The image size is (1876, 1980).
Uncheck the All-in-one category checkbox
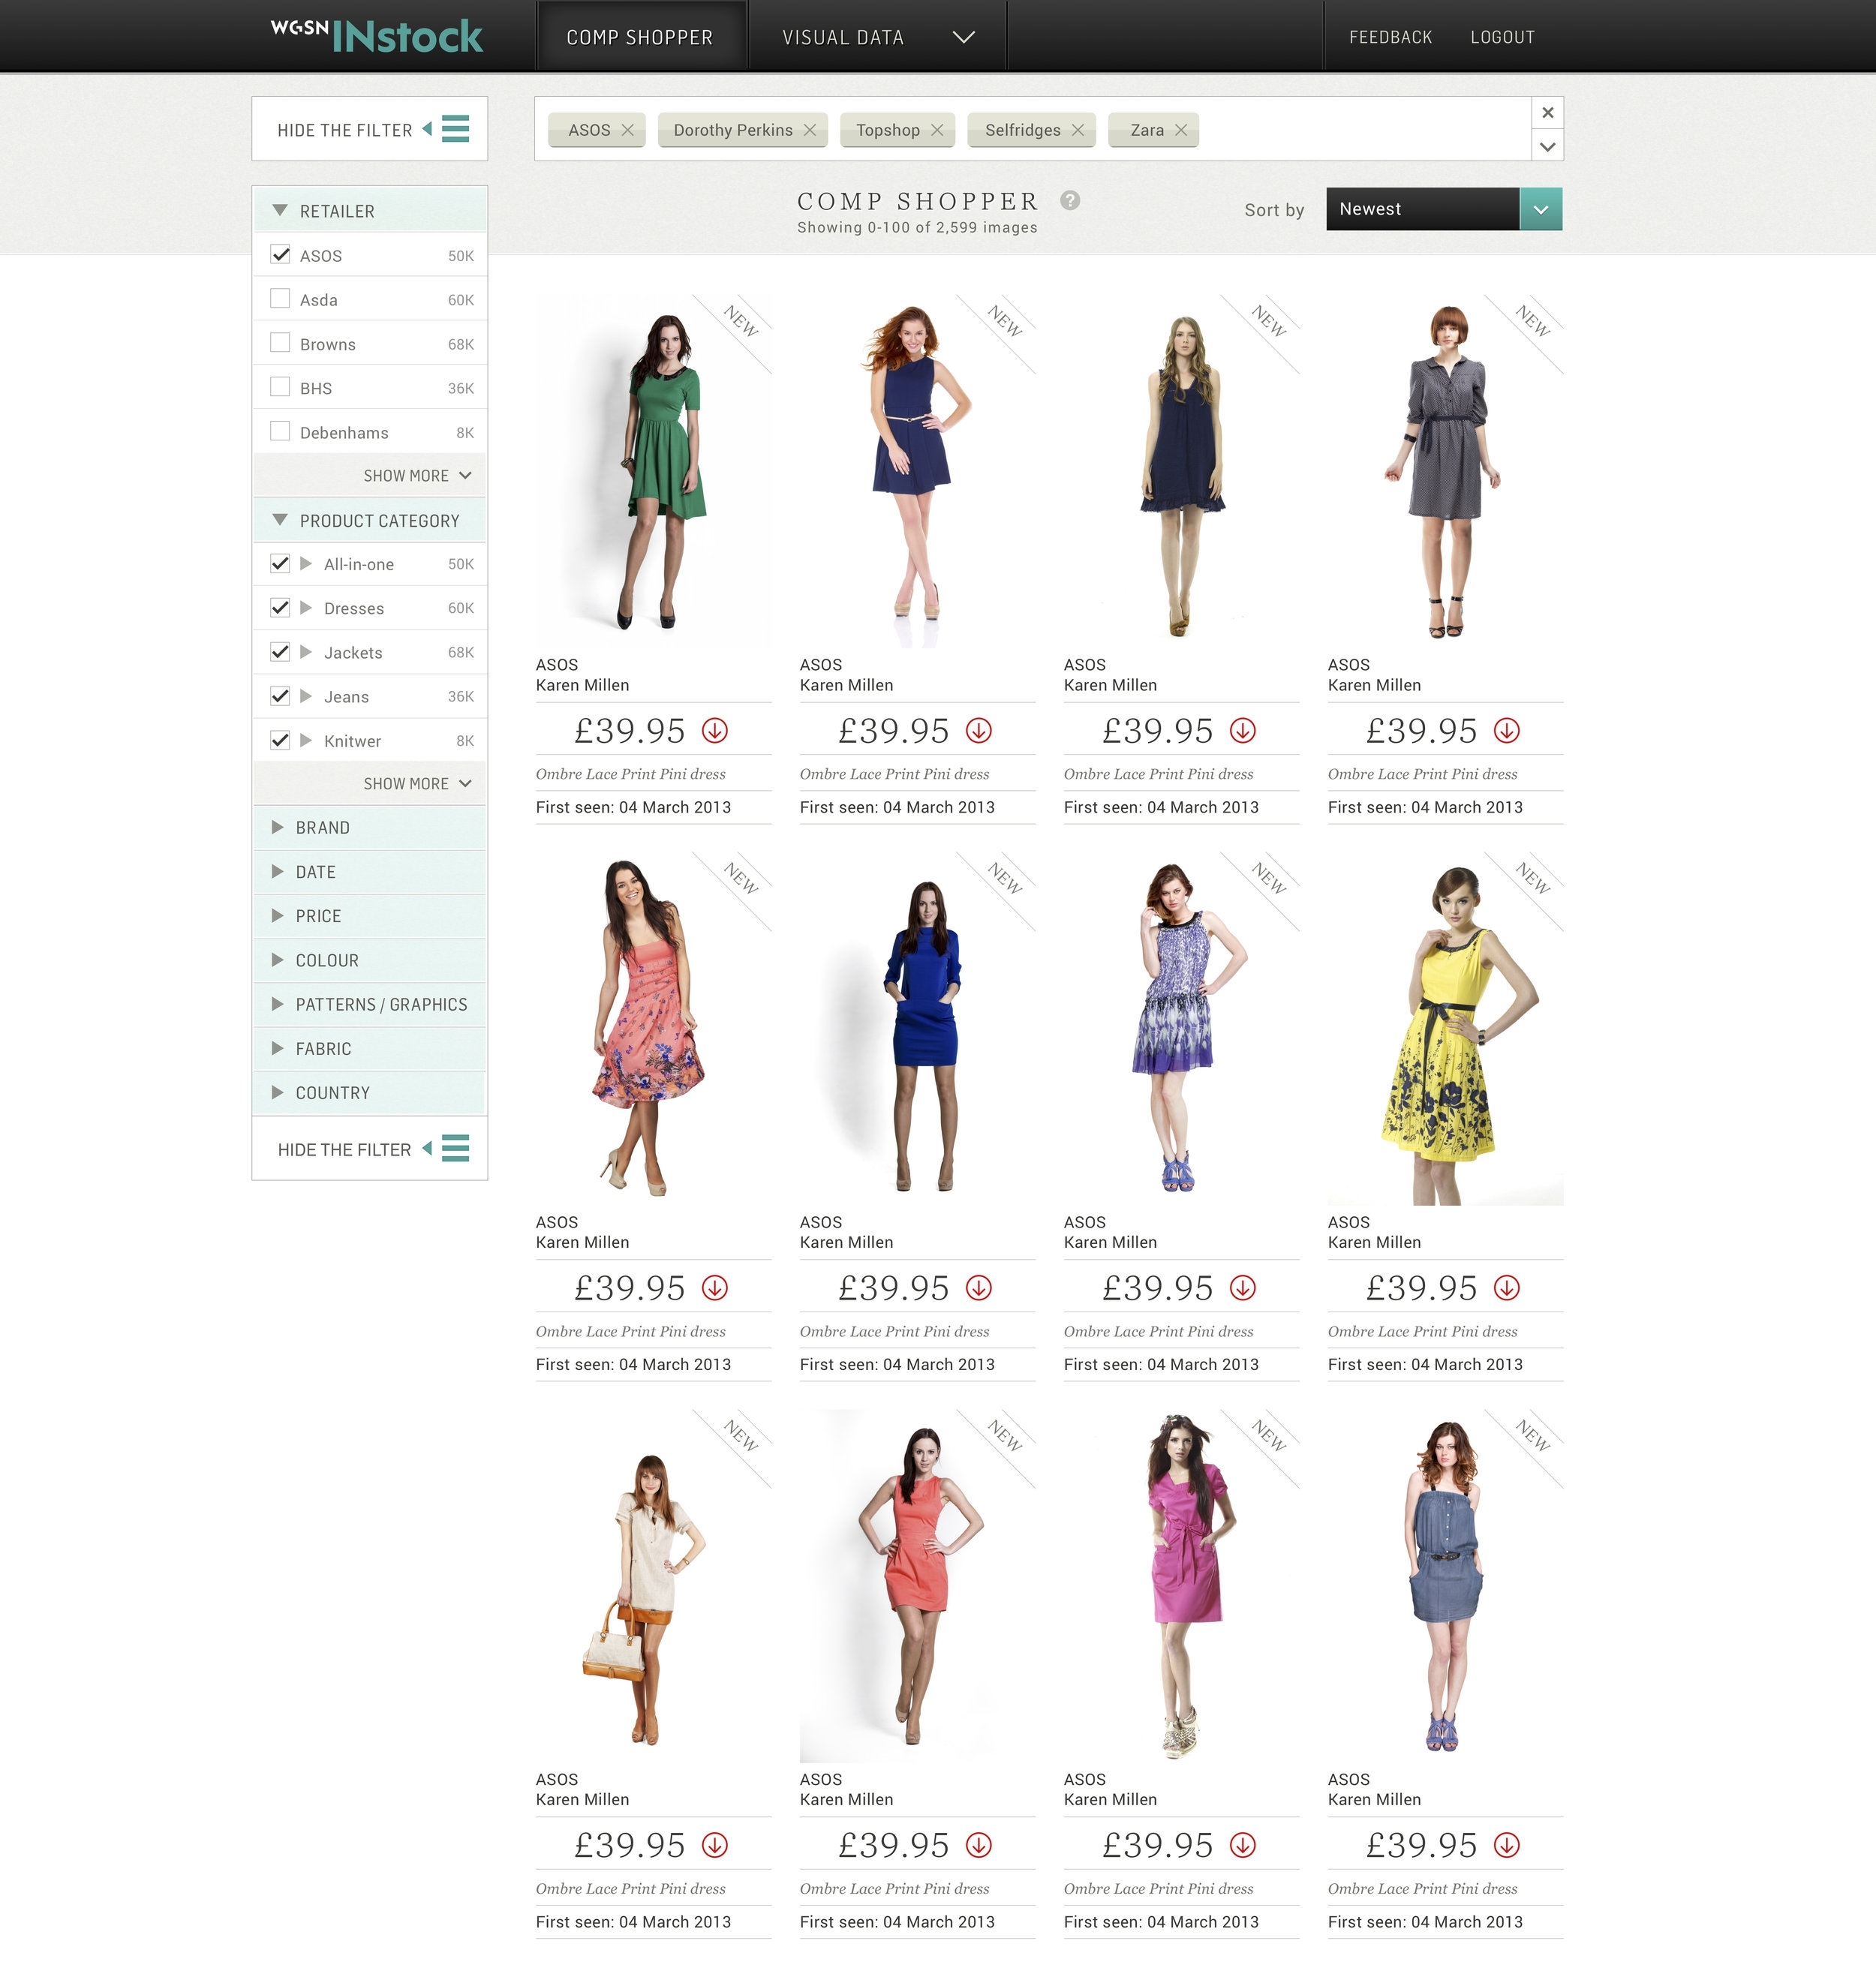tap(280, 563)
